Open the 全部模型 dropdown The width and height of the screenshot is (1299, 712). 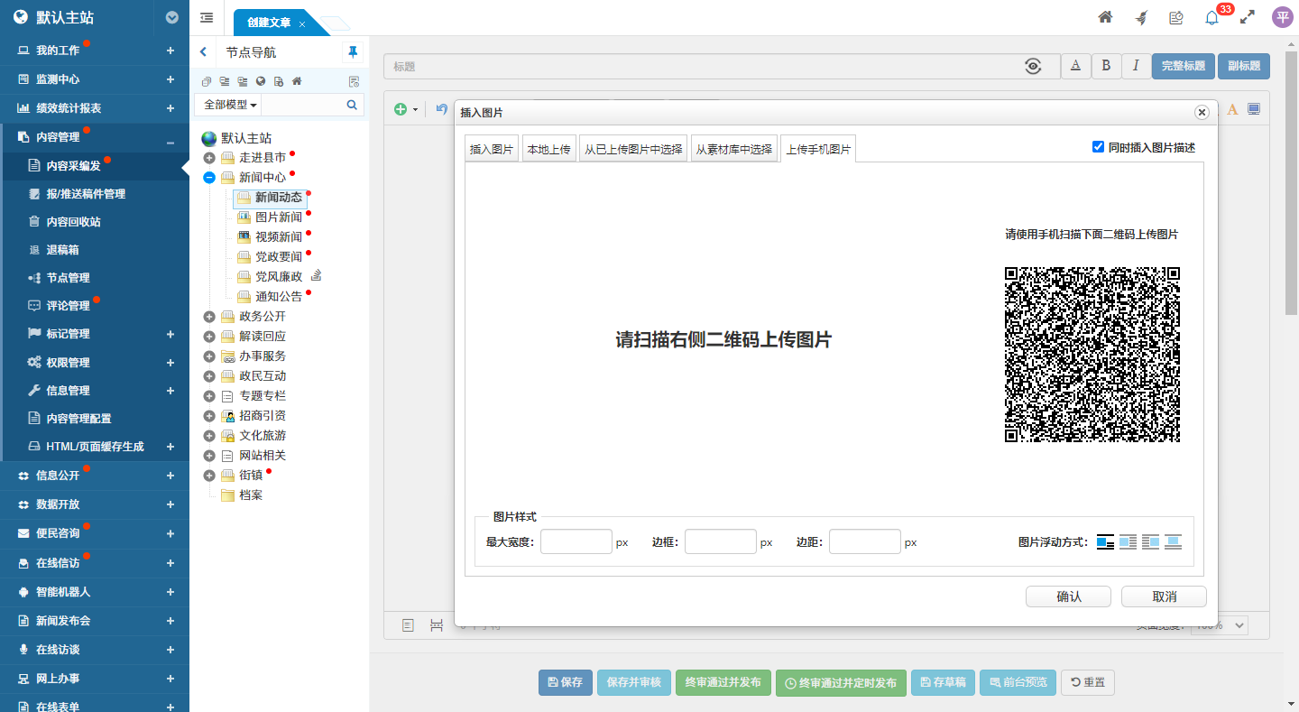point(230,105)
